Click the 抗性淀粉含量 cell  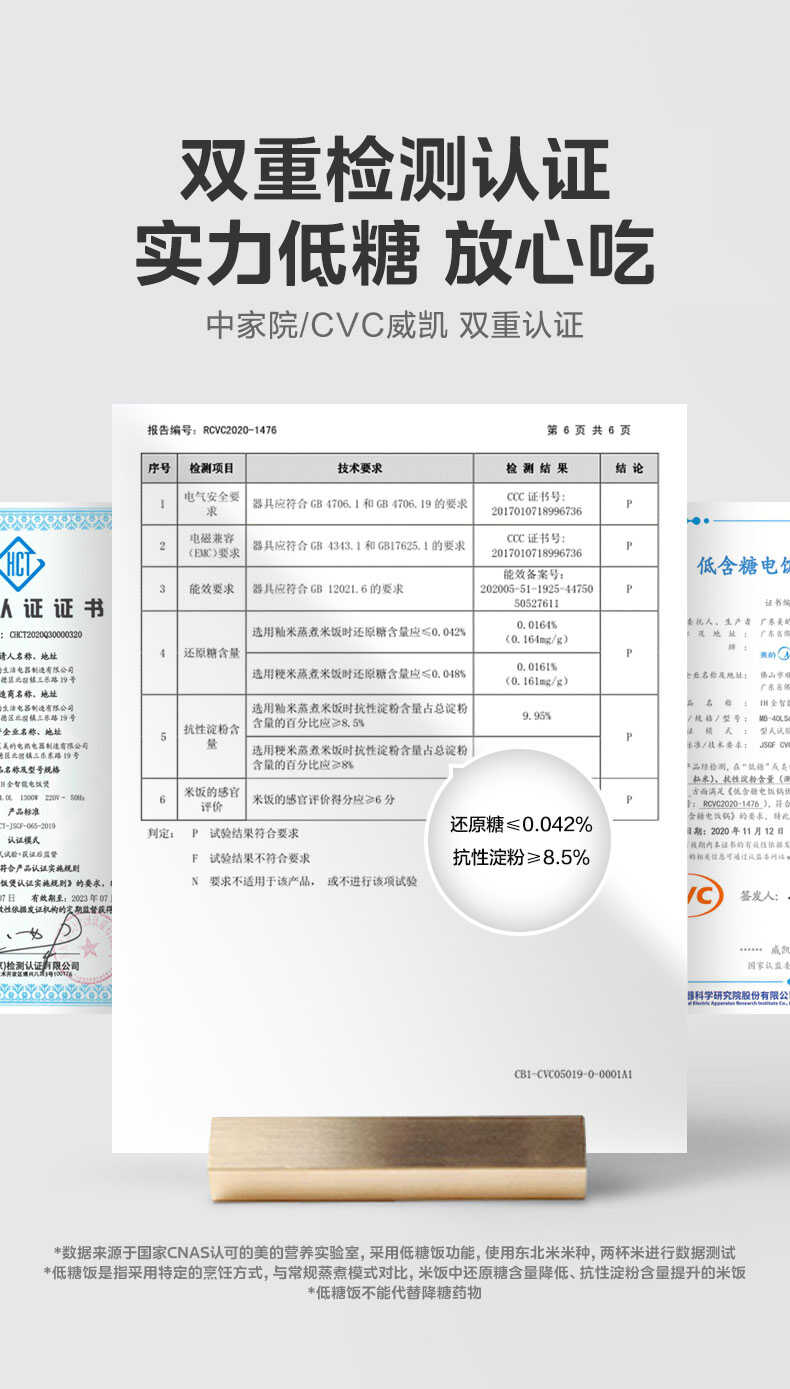pos(212,736)
